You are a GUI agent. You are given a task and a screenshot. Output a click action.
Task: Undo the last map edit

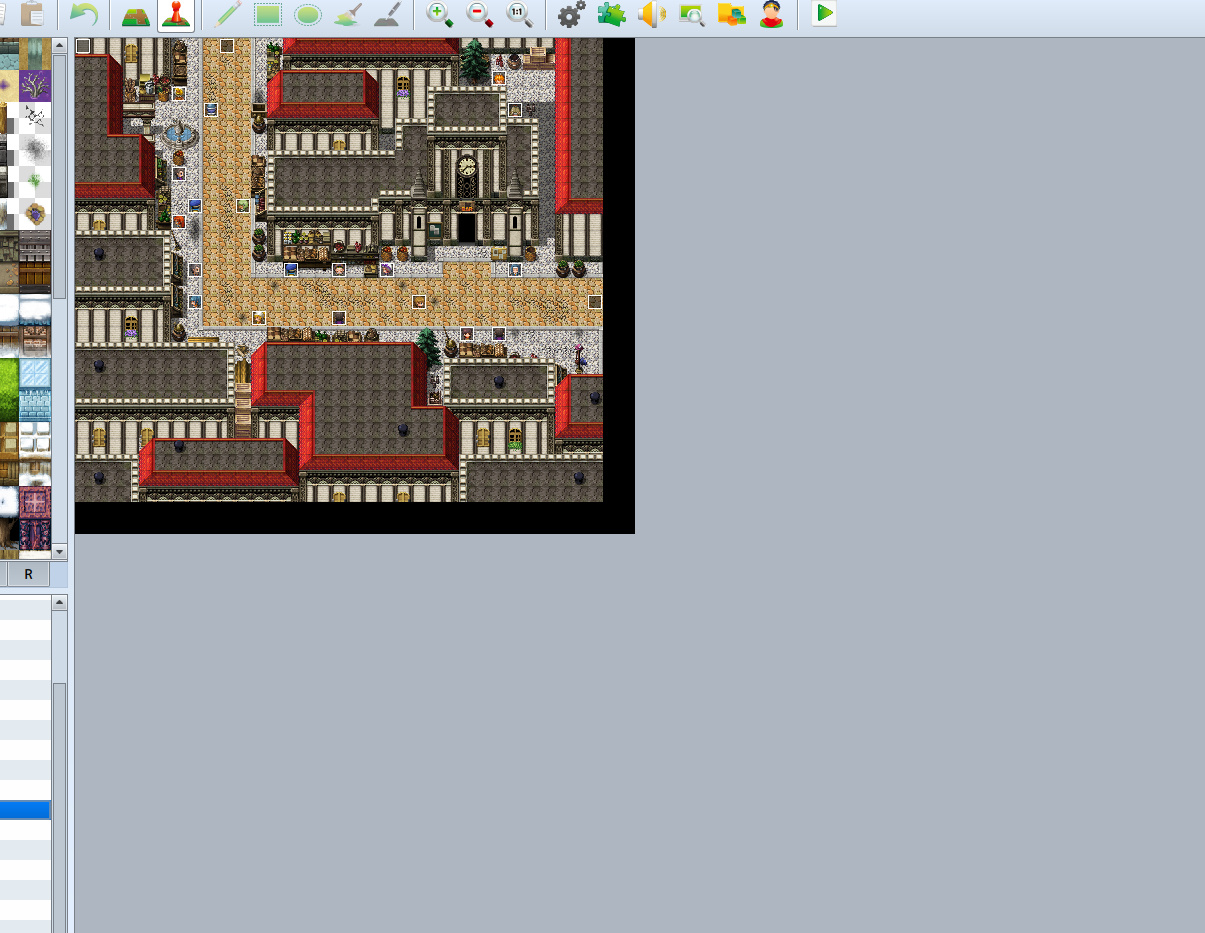(x=84, y=14)
